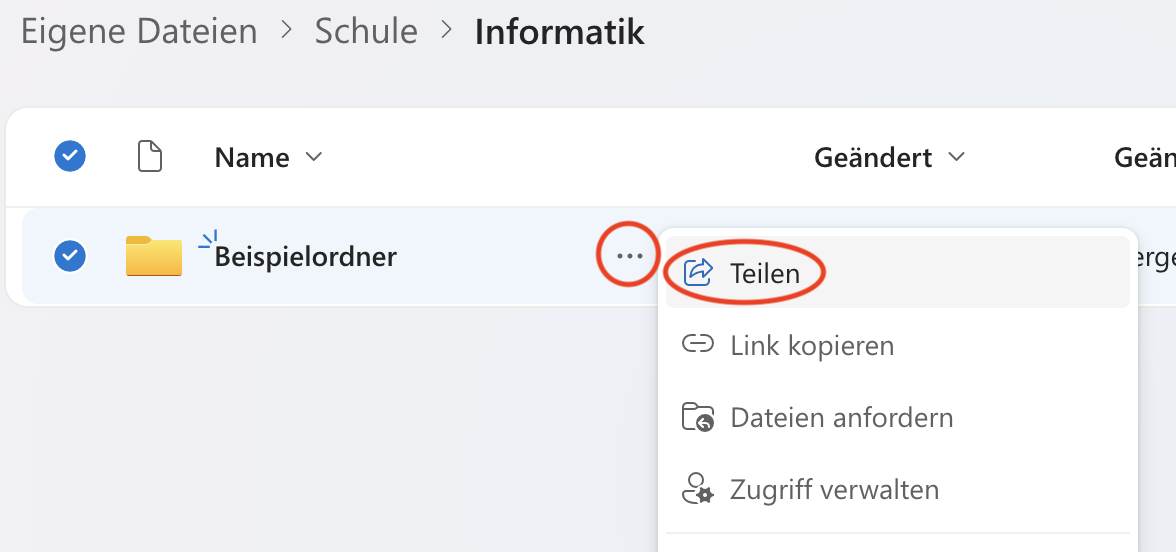The height and width of the screenshot is (552, 1176).
Task: Click the Name column header label
Action: [252, 157]
